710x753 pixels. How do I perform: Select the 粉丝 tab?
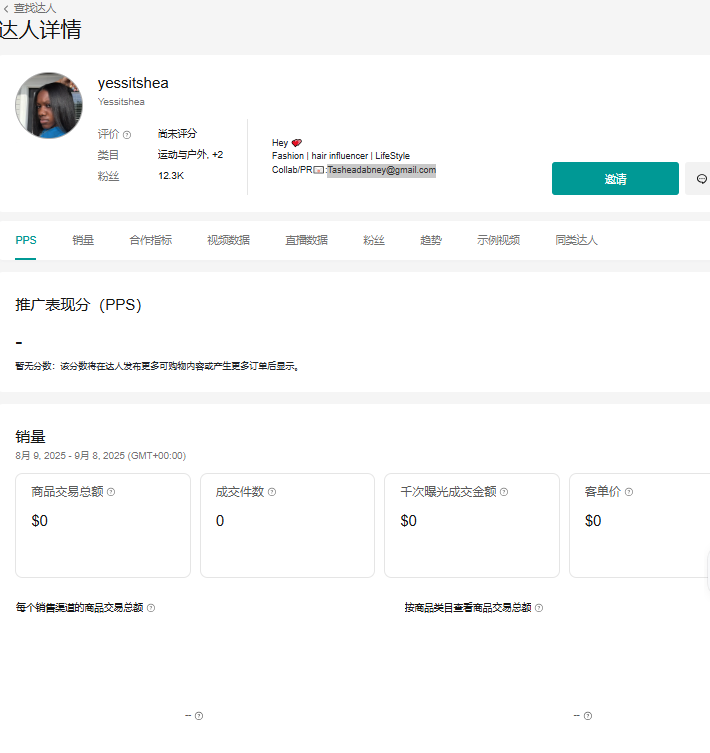(374, 240)
